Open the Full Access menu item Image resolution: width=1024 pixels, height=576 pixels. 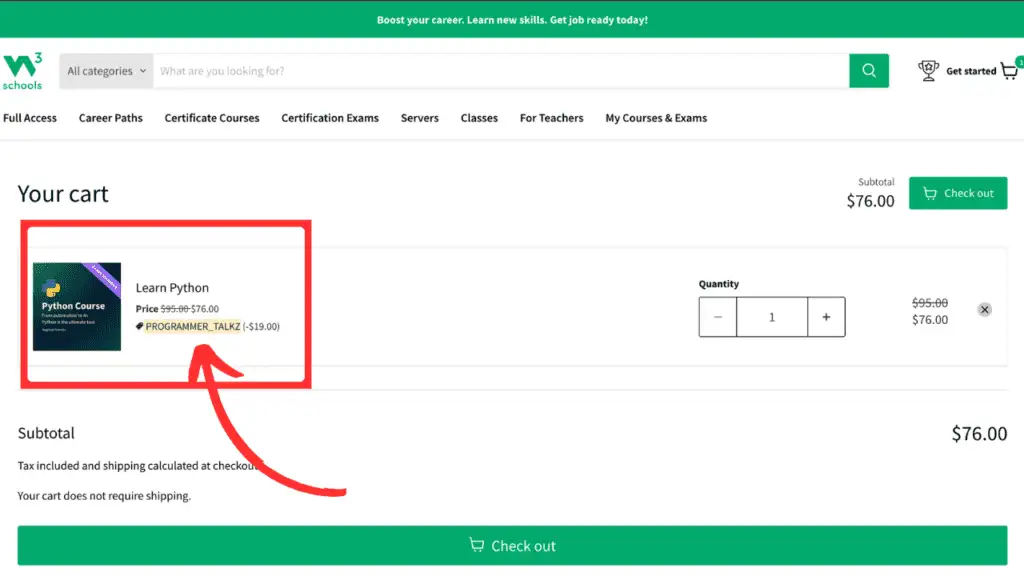(30, 118)
